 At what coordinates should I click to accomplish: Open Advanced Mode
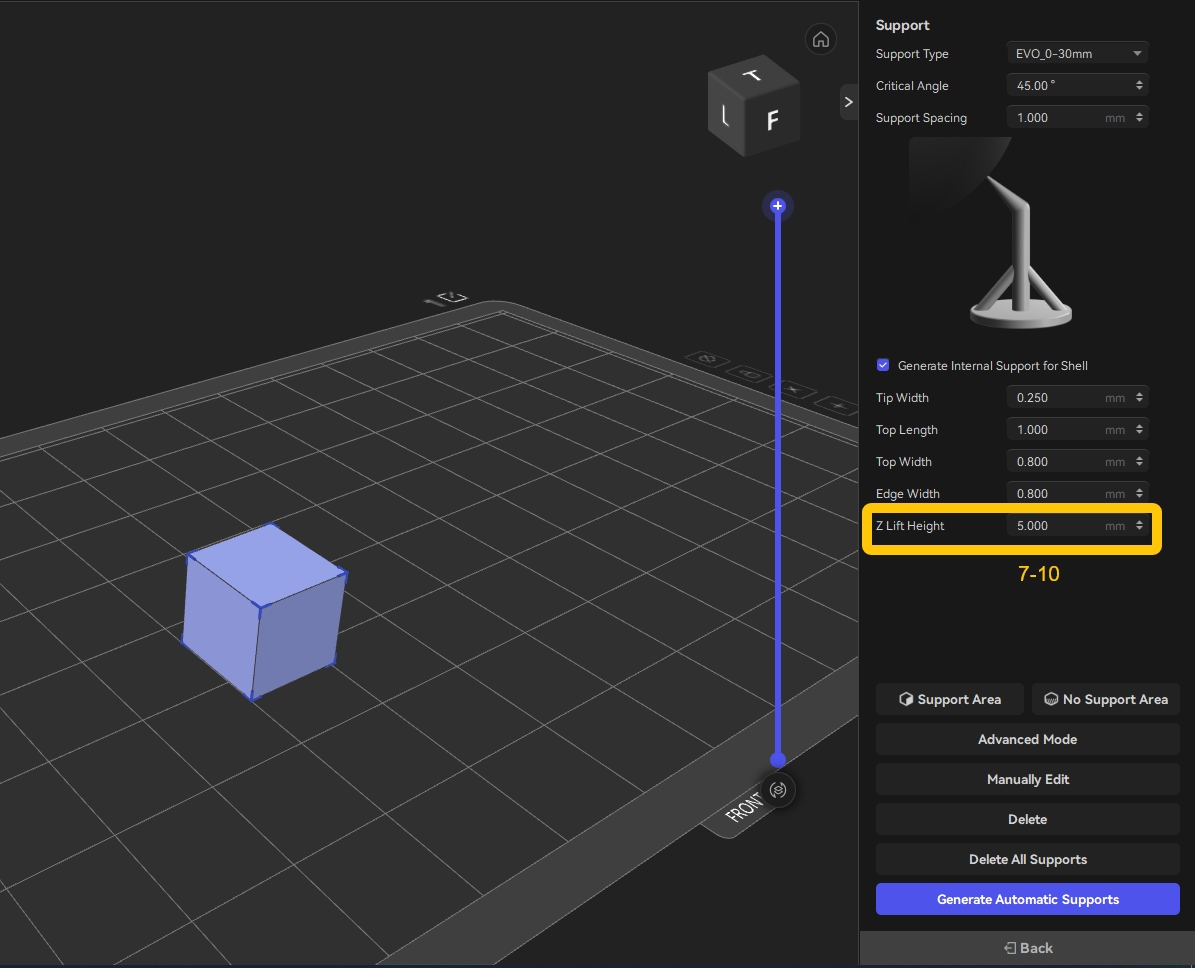1027,739
